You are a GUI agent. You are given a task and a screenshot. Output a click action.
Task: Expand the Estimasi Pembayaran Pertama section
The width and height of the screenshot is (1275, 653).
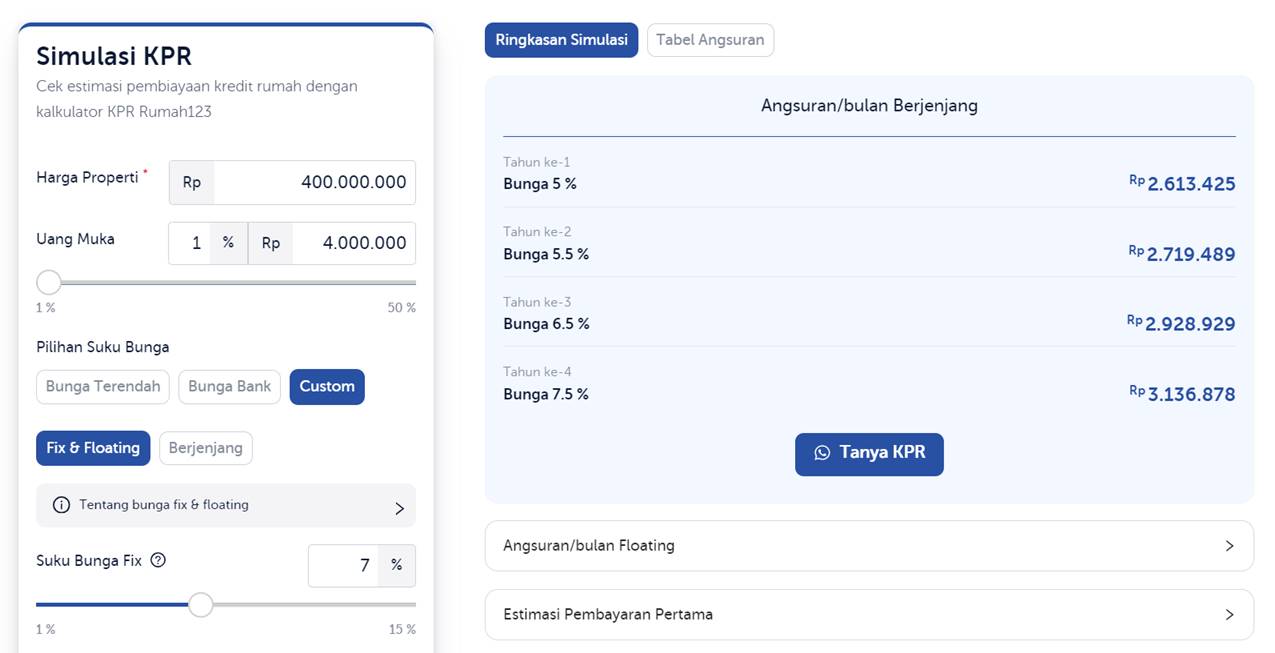point(868,613)
